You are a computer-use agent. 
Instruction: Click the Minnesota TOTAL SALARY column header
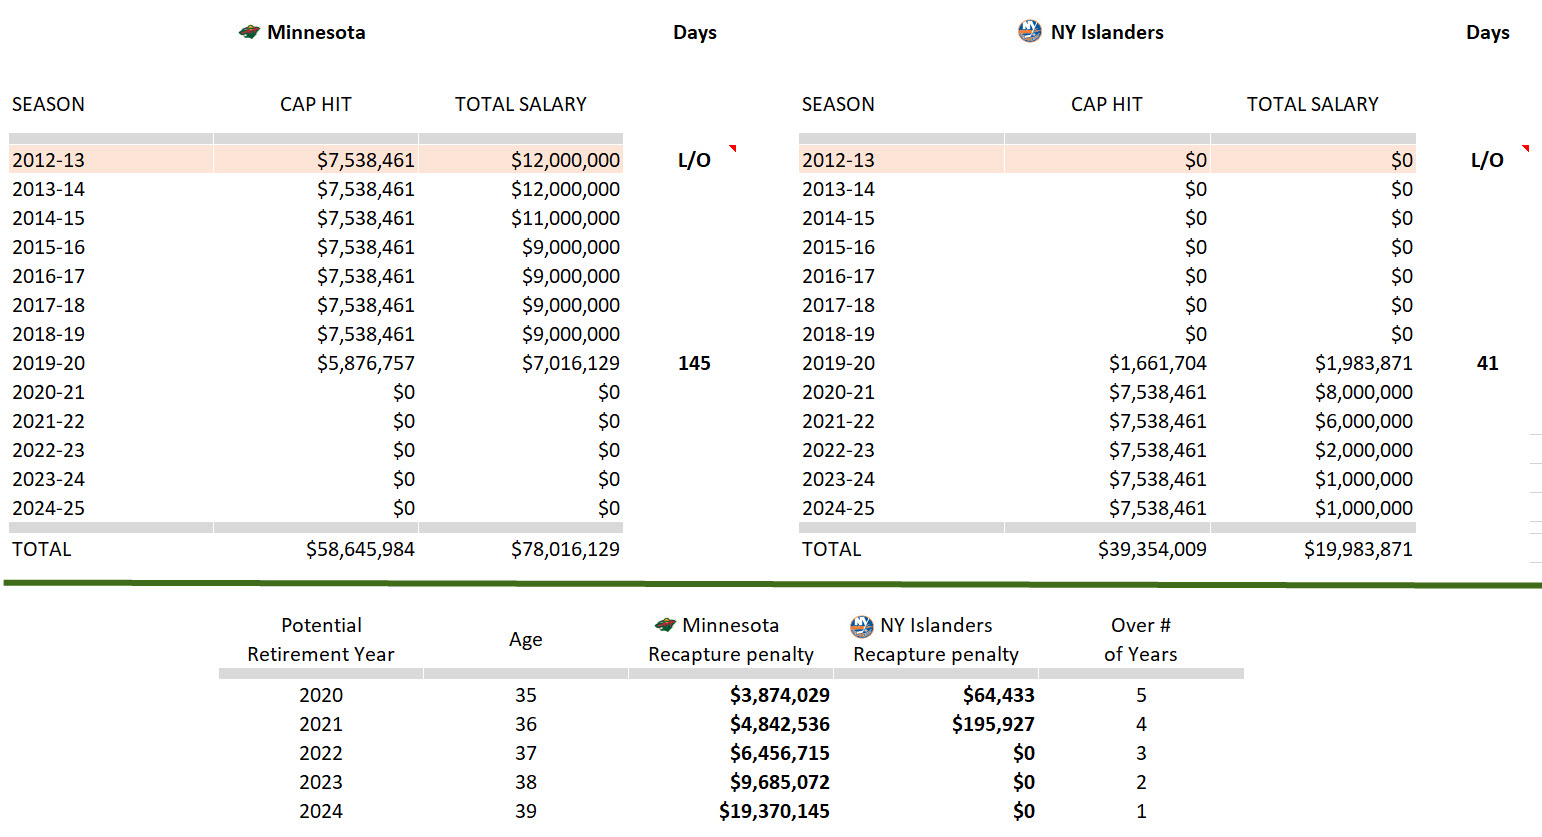click(x=521, y=104)
